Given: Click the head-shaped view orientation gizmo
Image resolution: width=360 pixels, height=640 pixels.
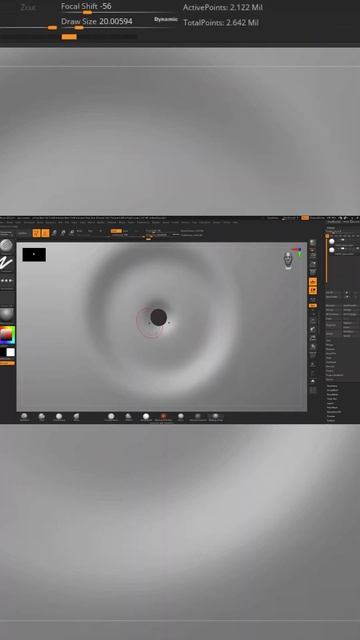Looking at the screenshot, I should (x=288, y=260).
